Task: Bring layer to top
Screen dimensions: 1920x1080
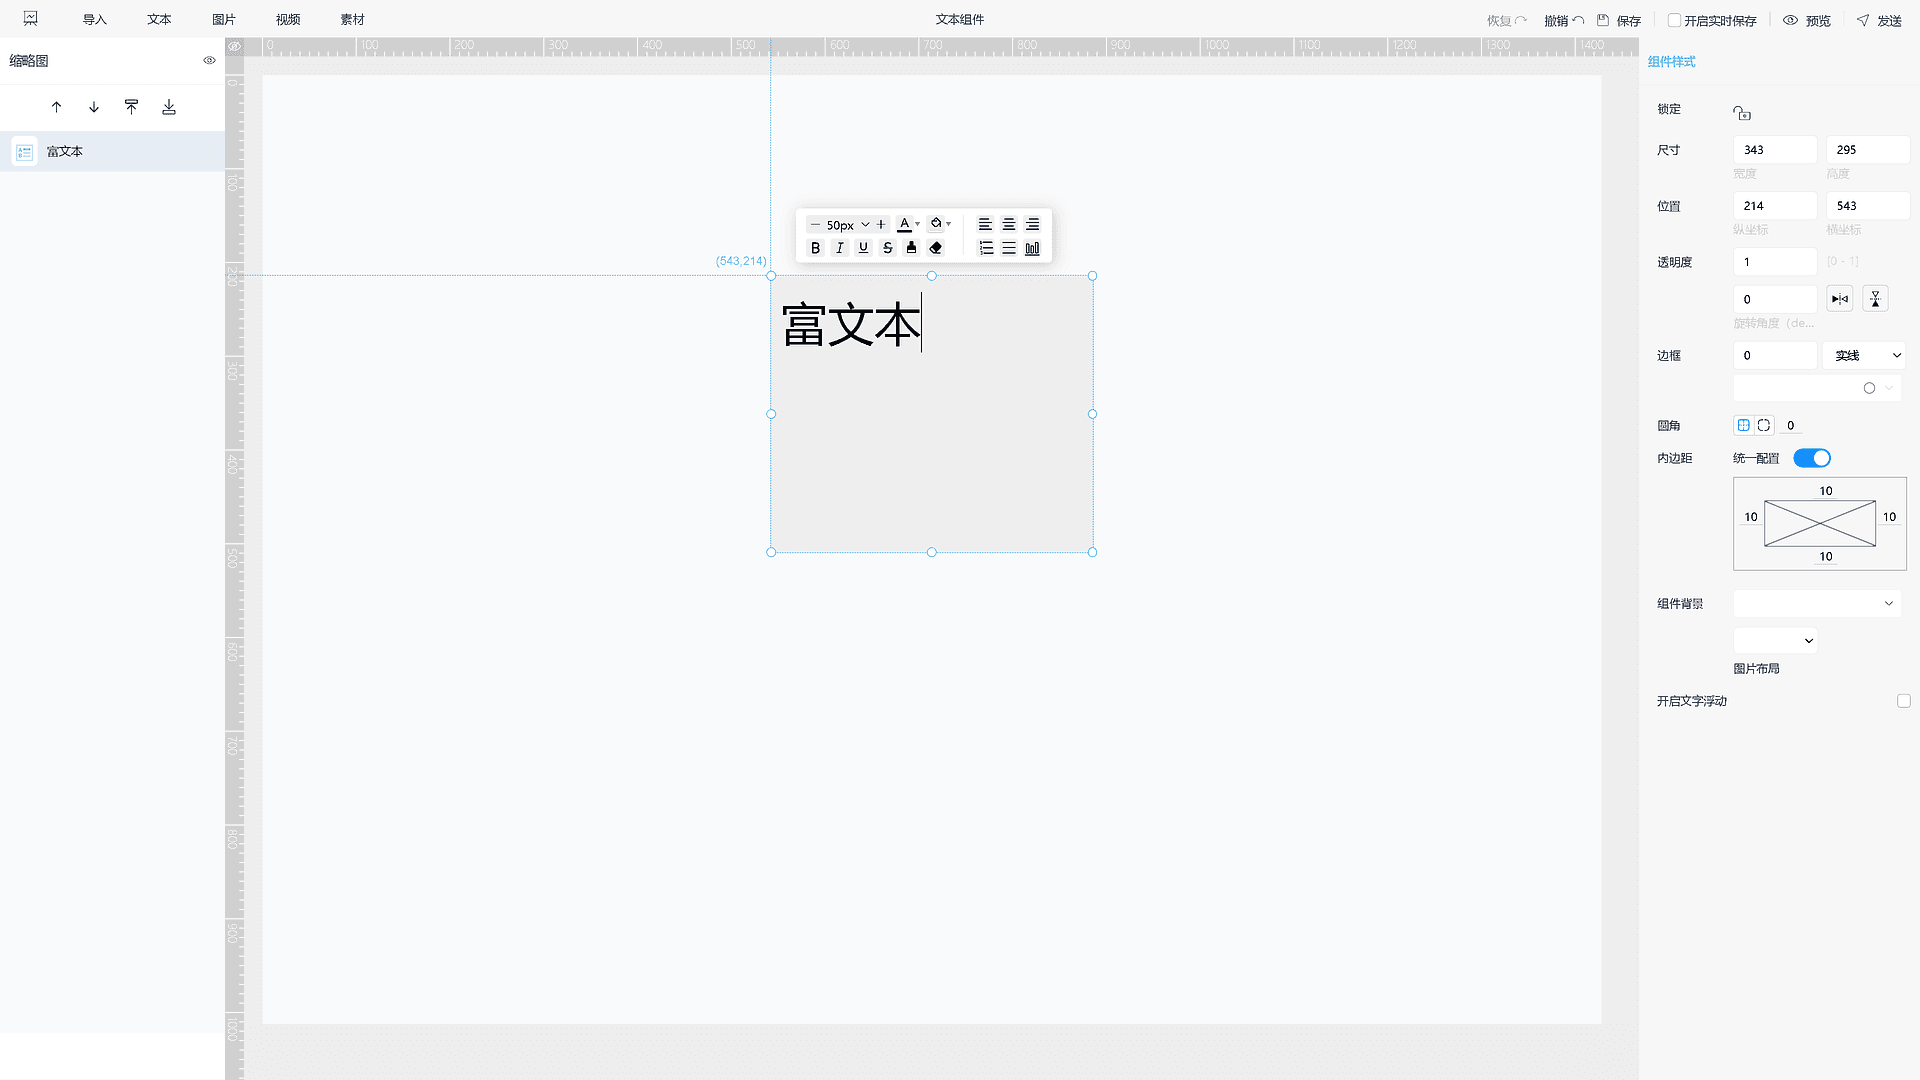Action: 131,107
